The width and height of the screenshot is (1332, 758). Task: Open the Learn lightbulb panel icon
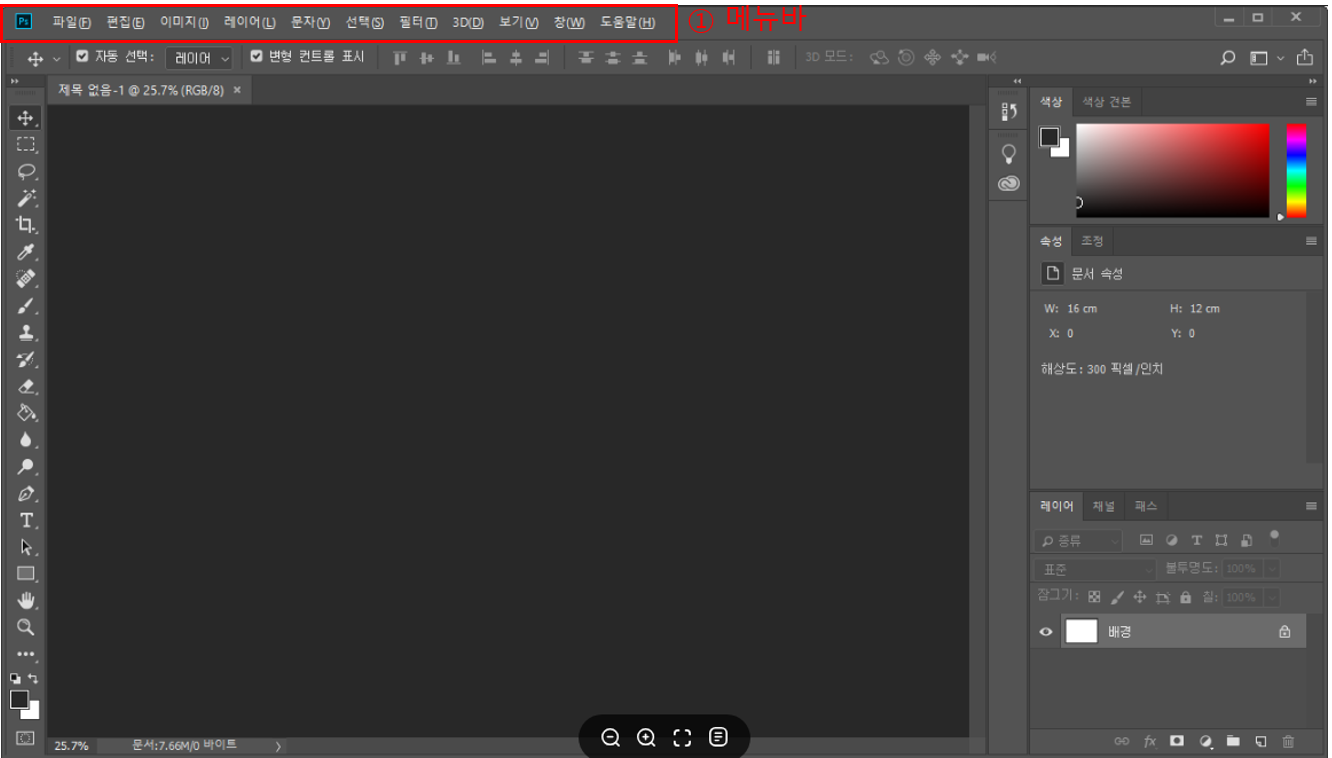coord(1008,153)
